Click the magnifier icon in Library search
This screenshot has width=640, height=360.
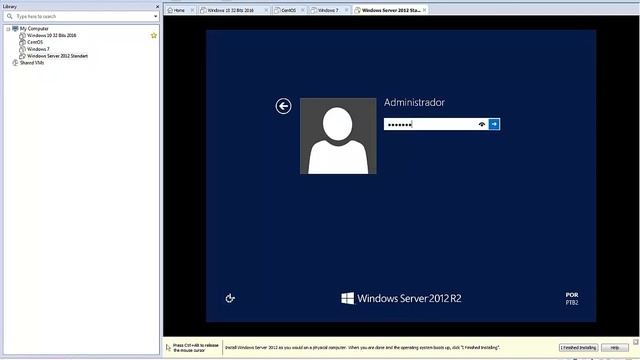10,16
